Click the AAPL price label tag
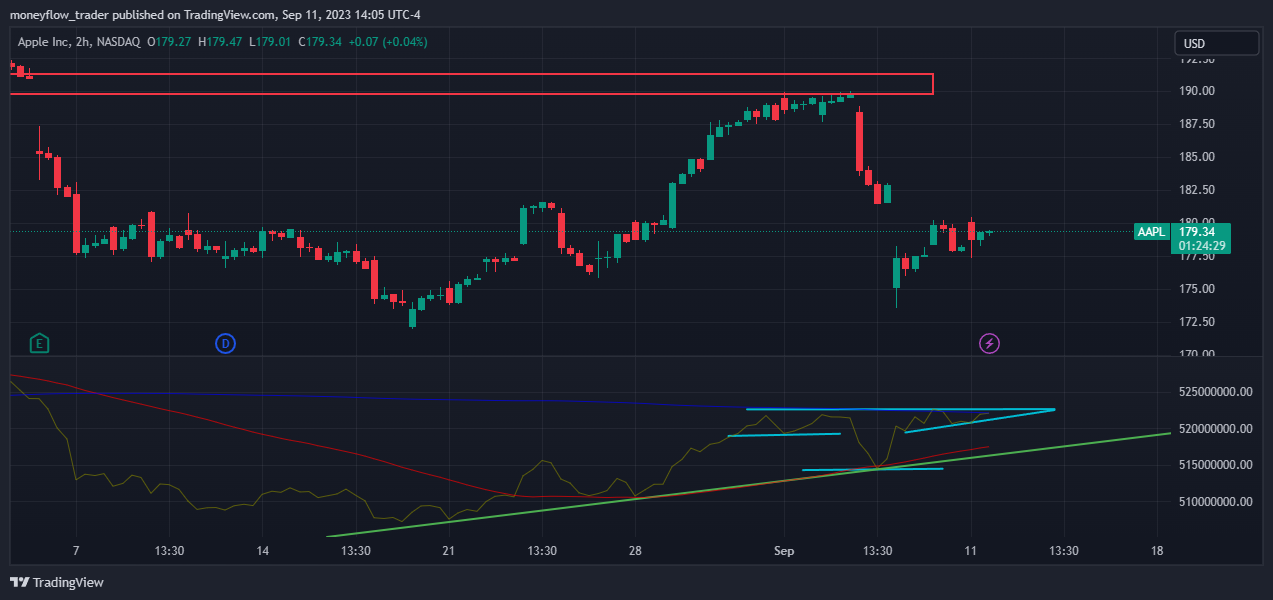1273x600 pixels. (x=1152, y=232)
